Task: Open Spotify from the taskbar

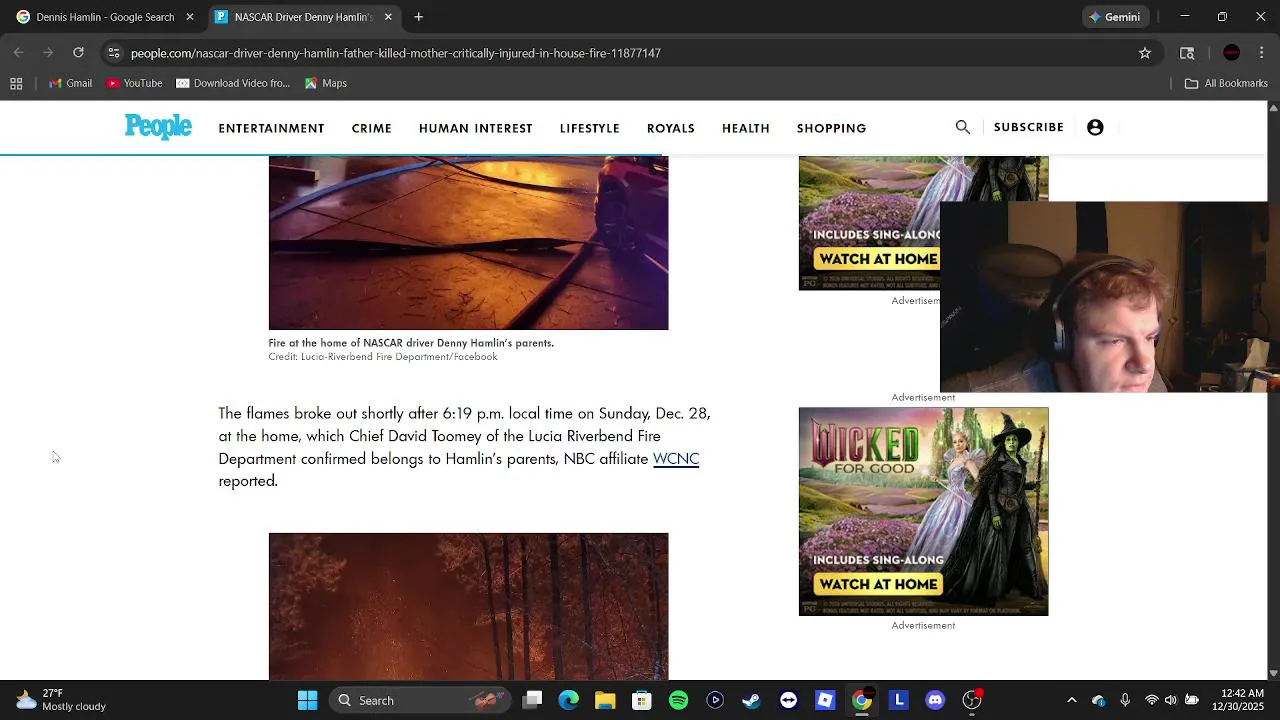Action: click(x=678, y=700)
